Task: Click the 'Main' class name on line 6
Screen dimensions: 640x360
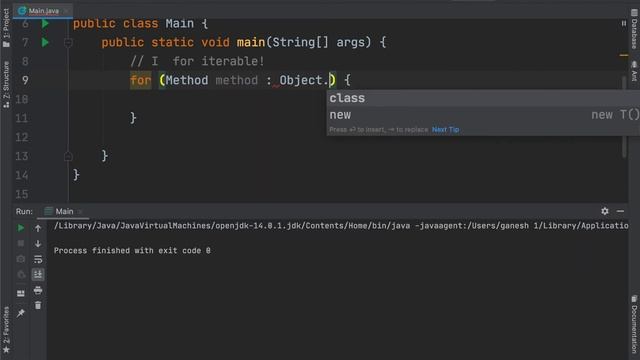Action: [x=180, y=24]
